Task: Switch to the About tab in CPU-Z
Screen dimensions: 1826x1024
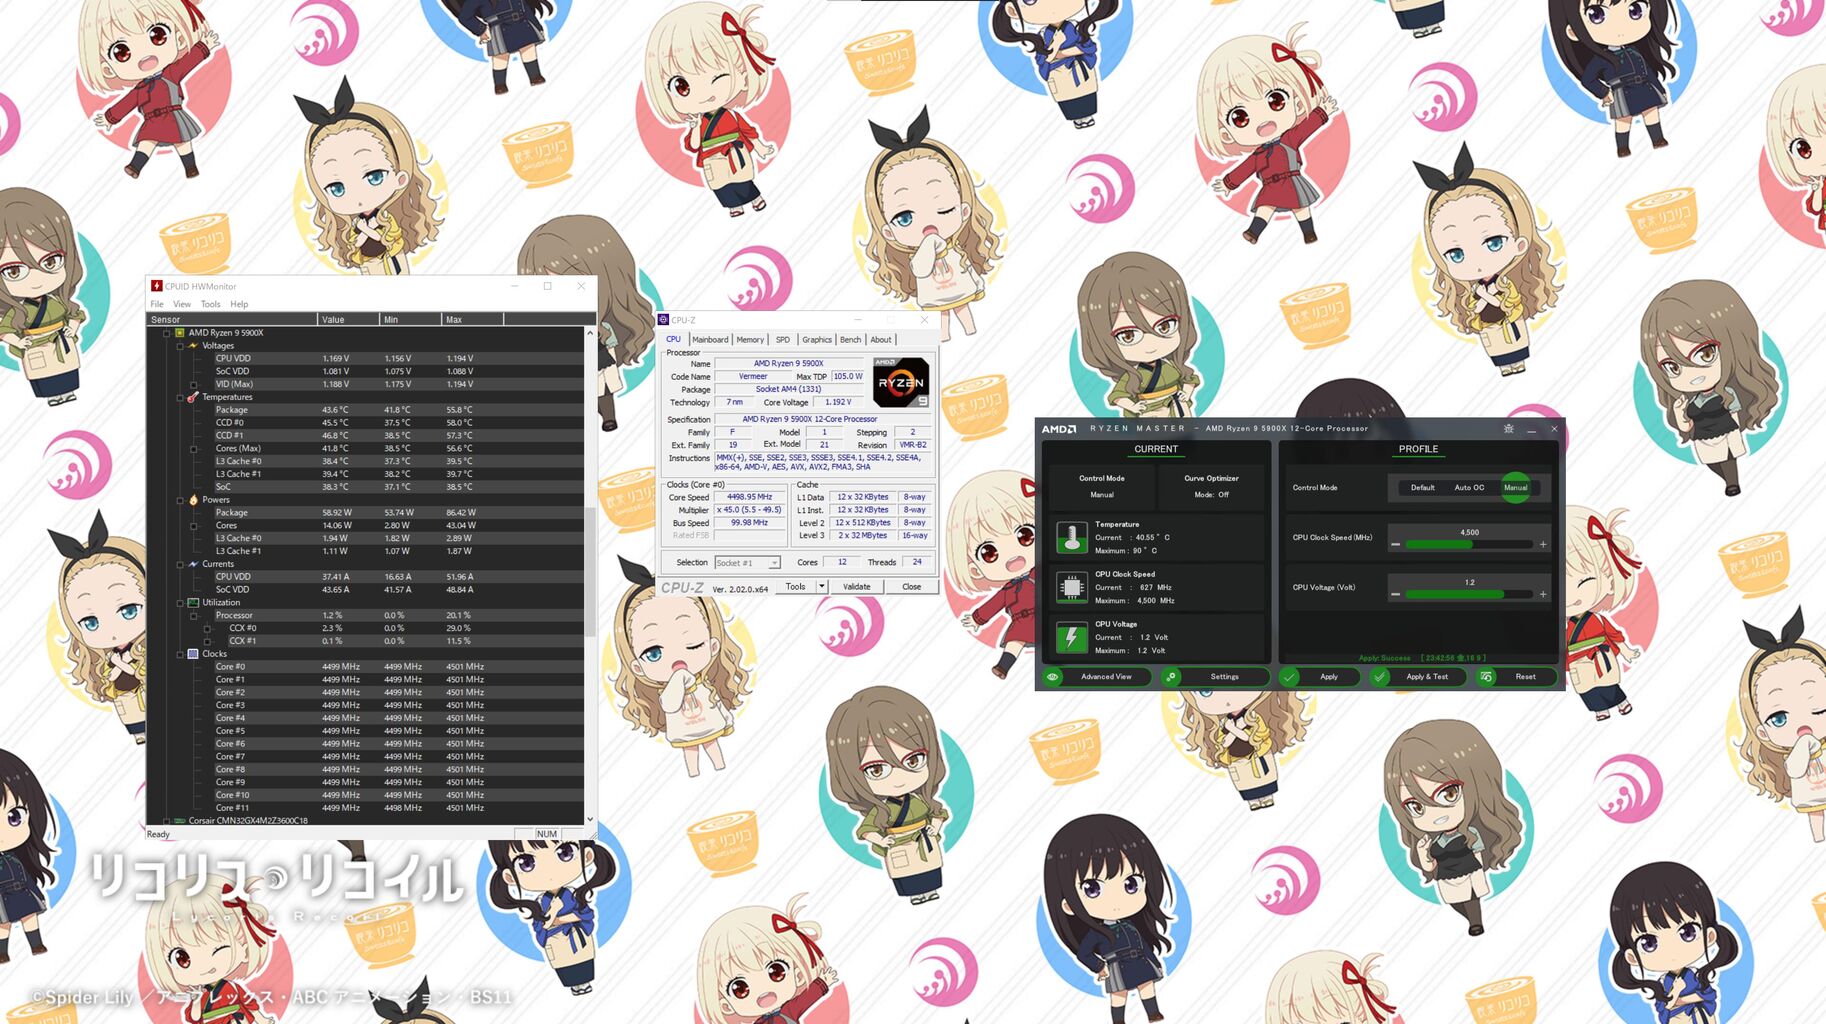Action: [881, 340]
